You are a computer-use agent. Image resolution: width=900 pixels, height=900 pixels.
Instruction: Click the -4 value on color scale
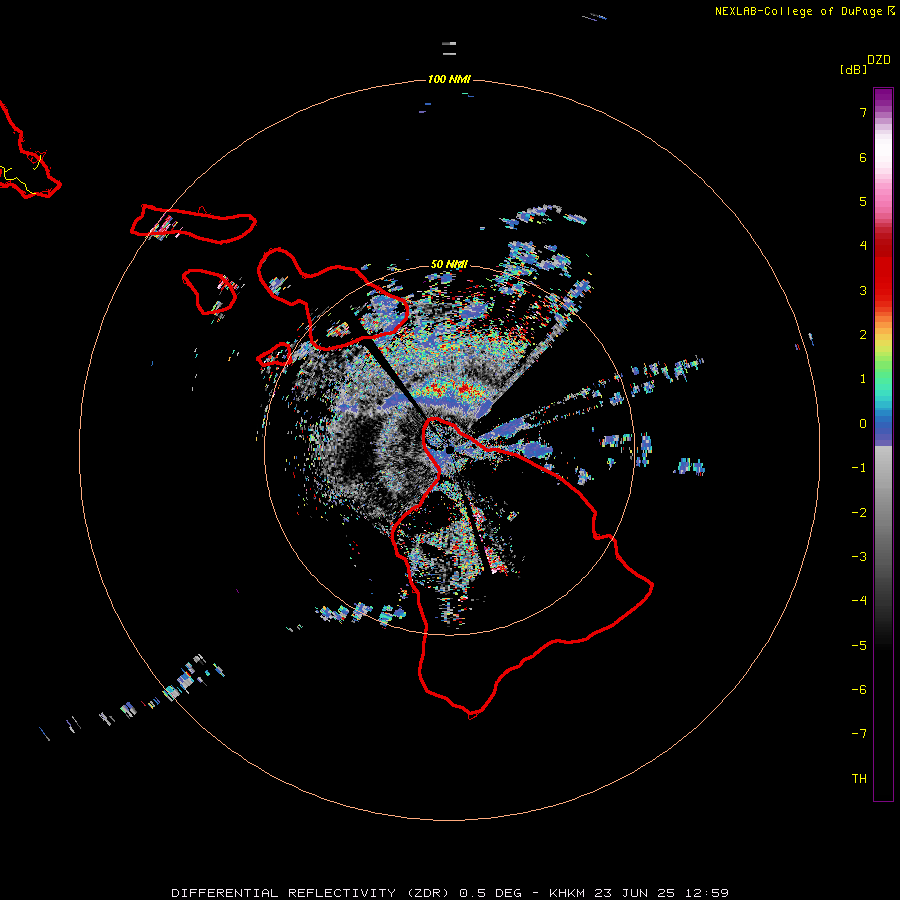pyautogui.click(x=859, y=601)
